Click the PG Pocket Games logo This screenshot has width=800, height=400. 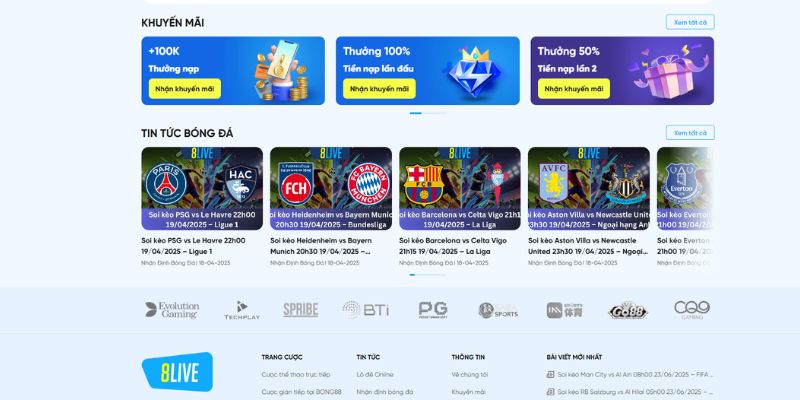[433, 310]
